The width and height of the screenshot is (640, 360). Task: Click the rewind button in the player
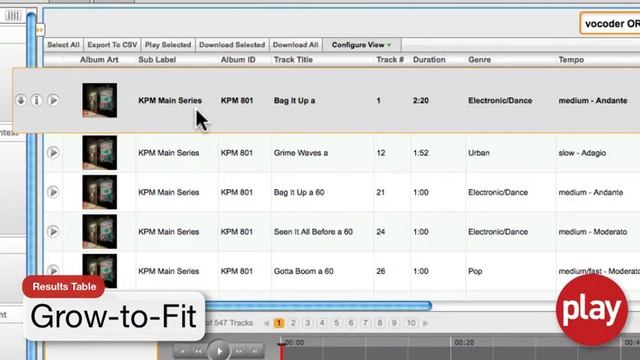pyautogui.click(x=198, y=351)
